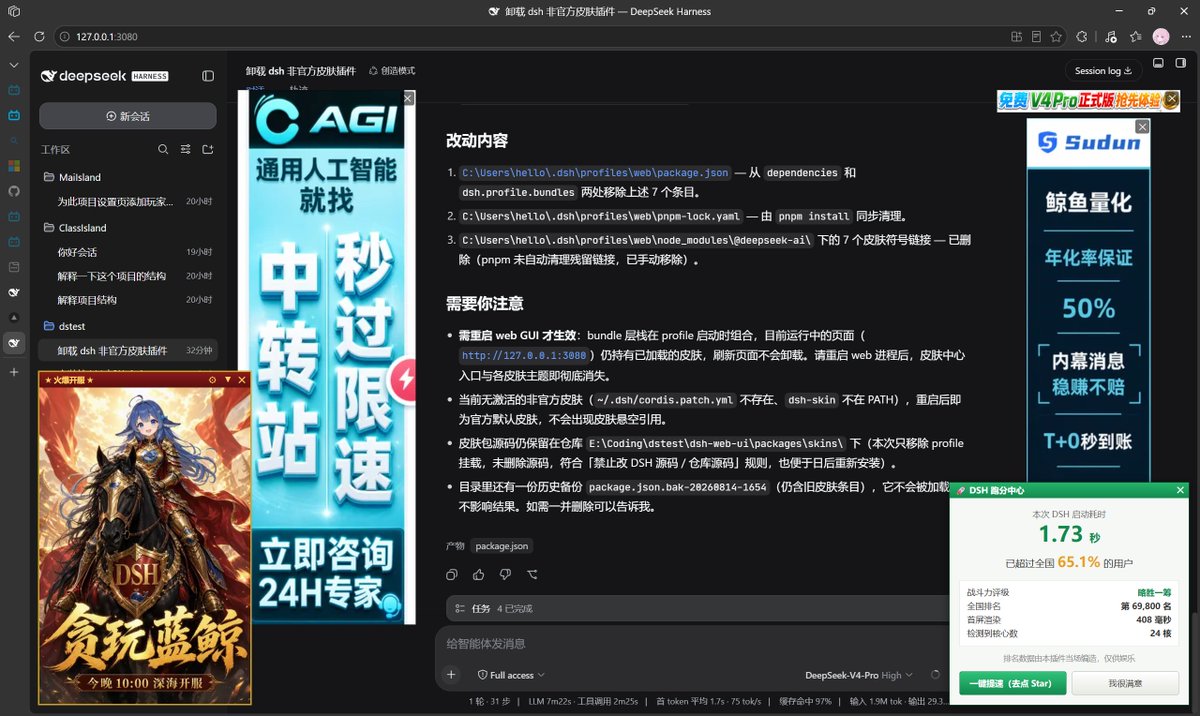This screenshot has width=1200, height=716.
Task: Toggle the right side panel layout
Action: pyautogui.click(x=1180, y=63)
